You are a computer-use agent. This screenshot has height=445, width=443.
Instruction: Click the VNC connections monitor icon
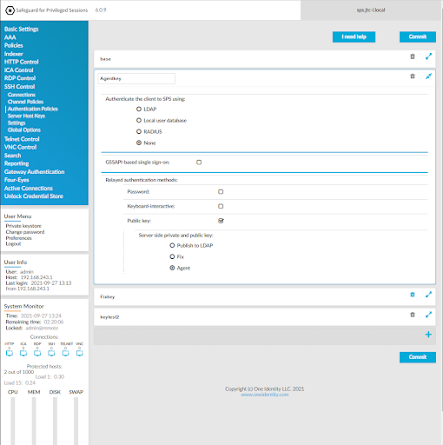[79, 353]
